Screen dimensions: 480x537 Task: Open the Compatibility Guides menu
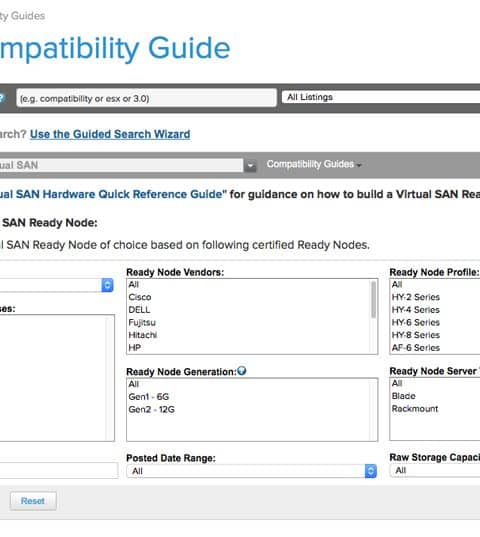tap(314, 164)
